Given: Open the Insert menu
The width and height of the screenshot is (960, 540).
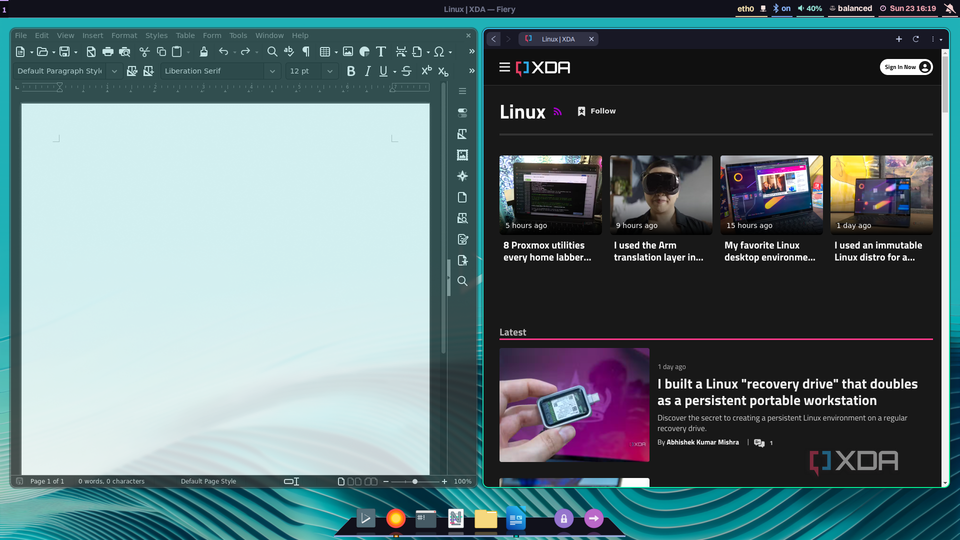Looking at the screenshot, I should (92, 36).
